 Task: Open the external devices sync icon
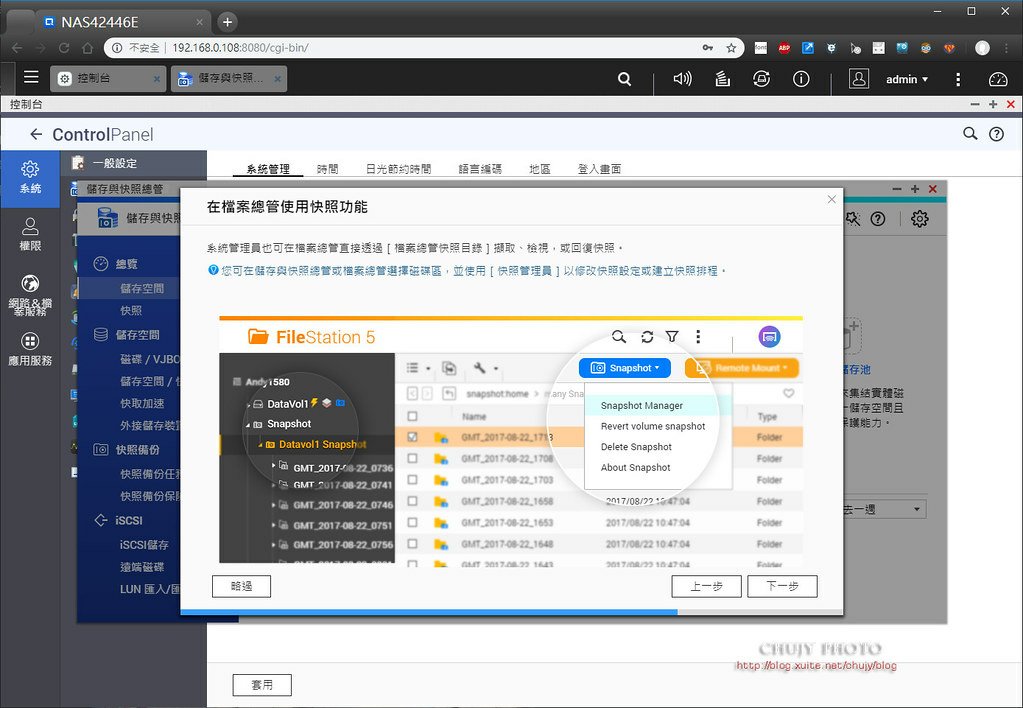tap(761, 79)
